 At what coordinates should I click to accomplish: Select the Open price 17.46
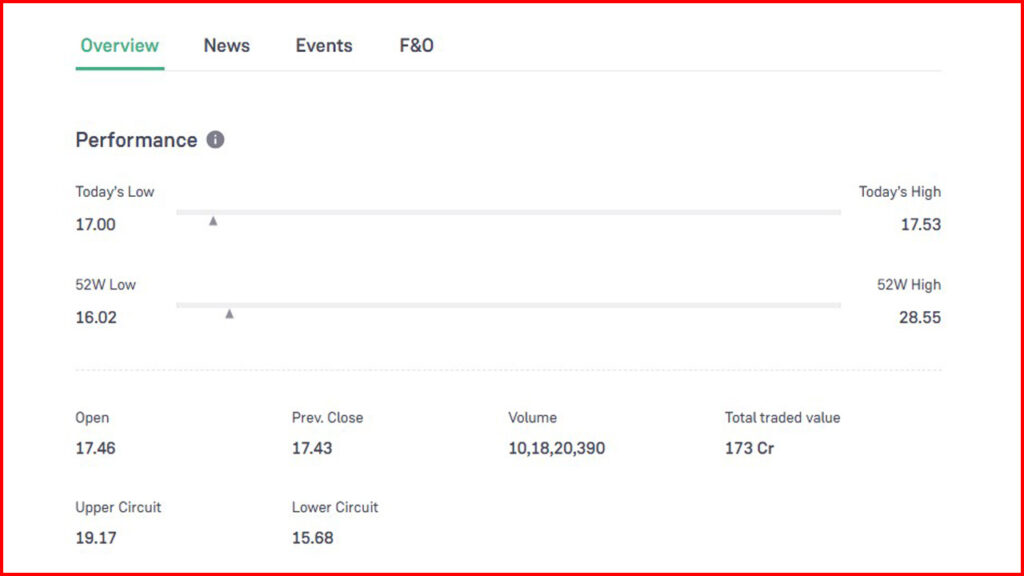click(x=95, y=448)
